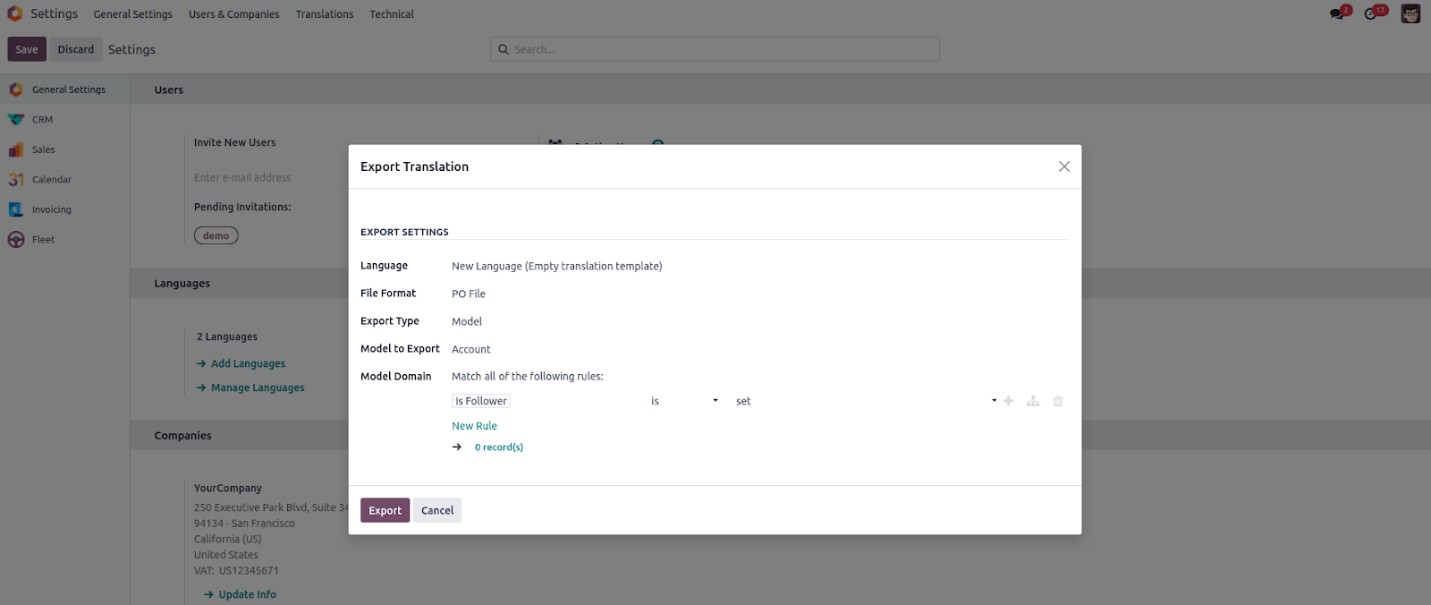Open the Translations menu

point(324,14)
